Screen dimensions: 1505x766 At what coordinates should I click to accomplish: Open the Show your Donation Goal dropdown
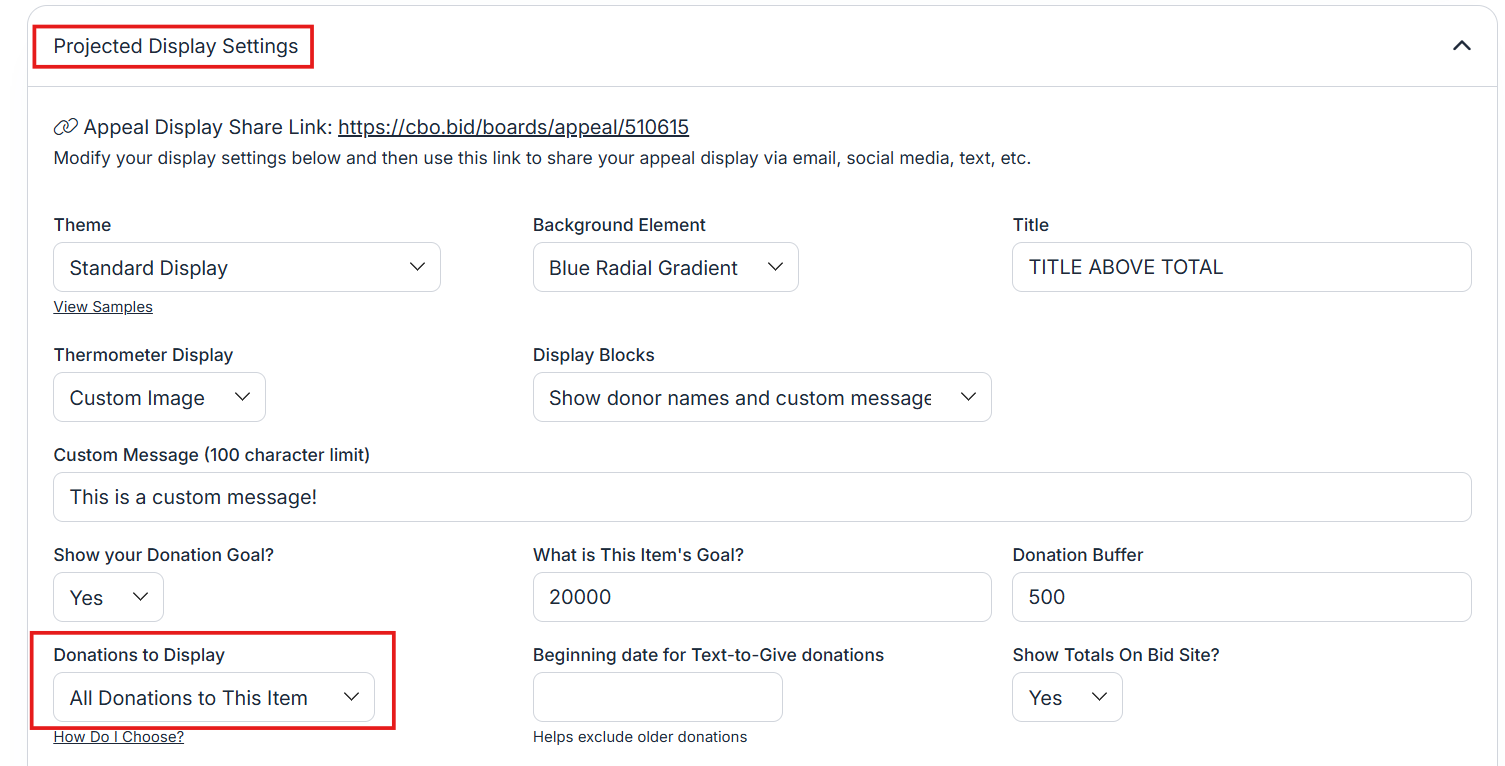click(x=108, y=598)
